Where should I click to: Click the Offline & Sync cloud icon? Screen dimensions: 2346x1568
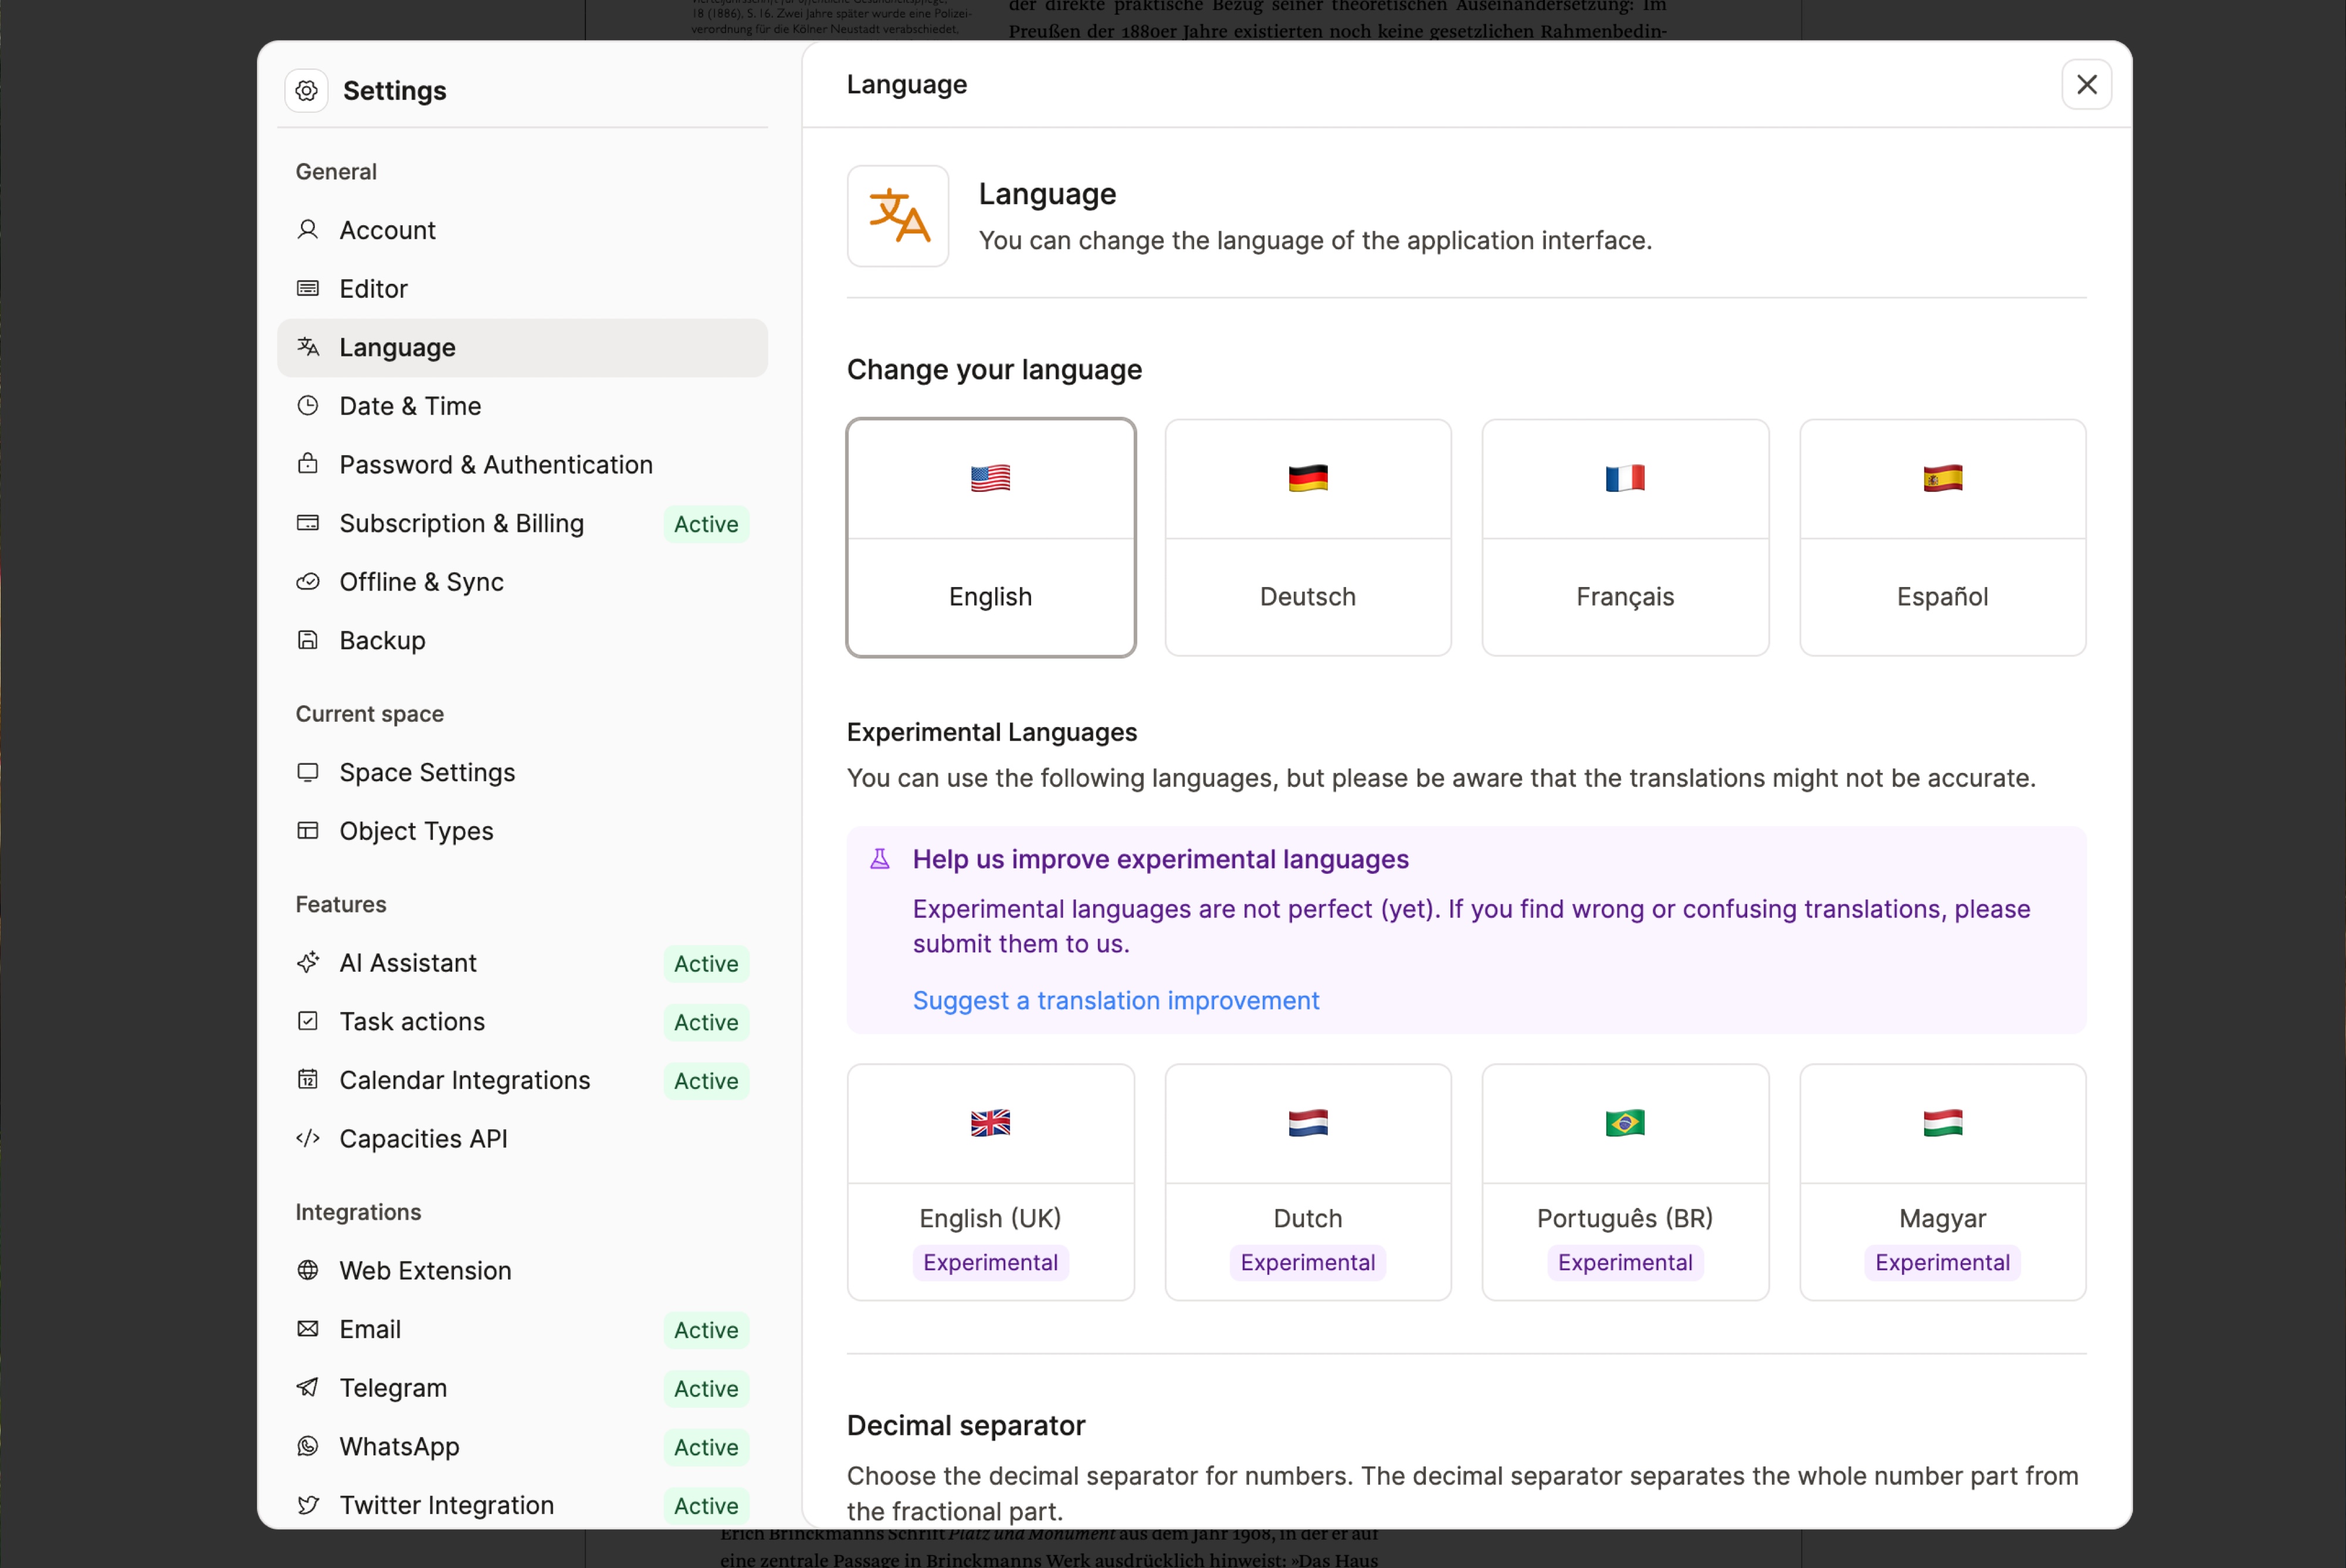pos(308,581)
